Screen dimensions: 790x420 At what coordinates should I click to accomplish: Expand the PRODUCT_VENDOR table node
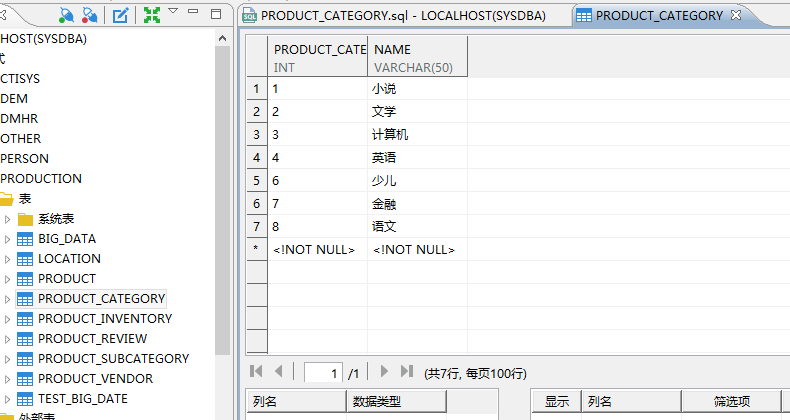pyautogui.click(x=7, y=379)
